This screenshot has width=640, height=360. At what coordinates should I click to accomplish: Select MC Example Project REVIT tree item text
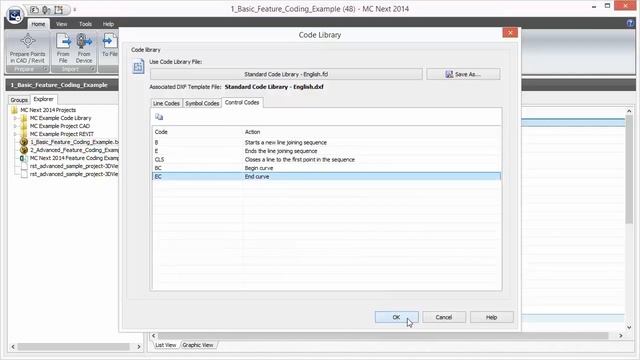point(62,134)
